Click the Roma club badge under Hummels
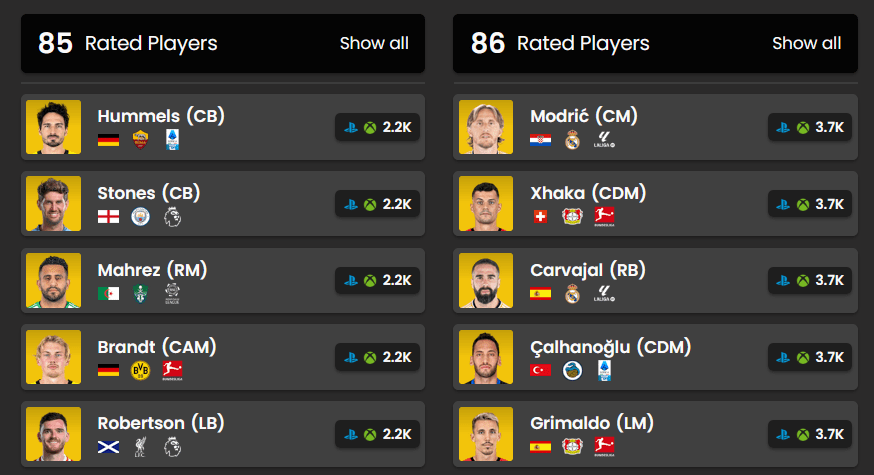This screenshot has width=874, height=475. click(x=140, y=139)
